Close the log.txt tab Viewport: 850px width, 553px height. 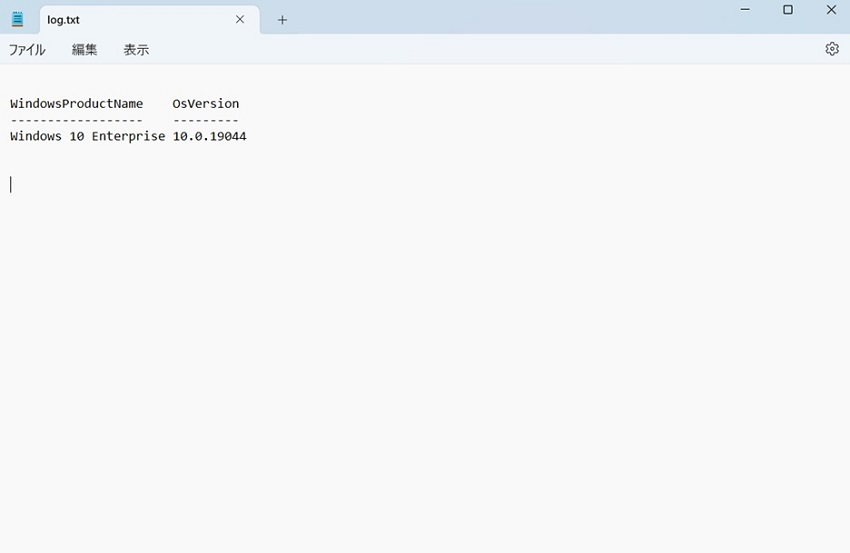[x=240, y=20]
